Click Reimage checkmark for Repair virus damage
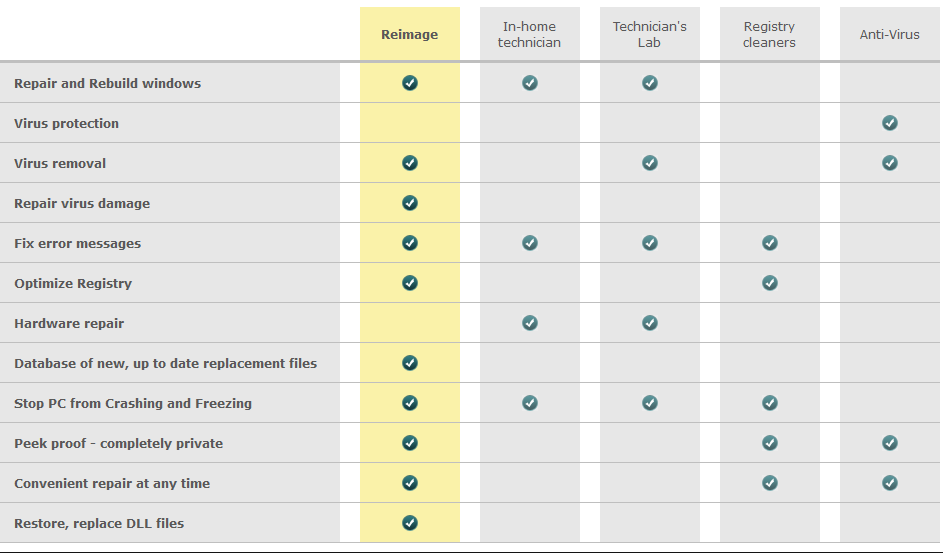 click(x=410, y=203)
